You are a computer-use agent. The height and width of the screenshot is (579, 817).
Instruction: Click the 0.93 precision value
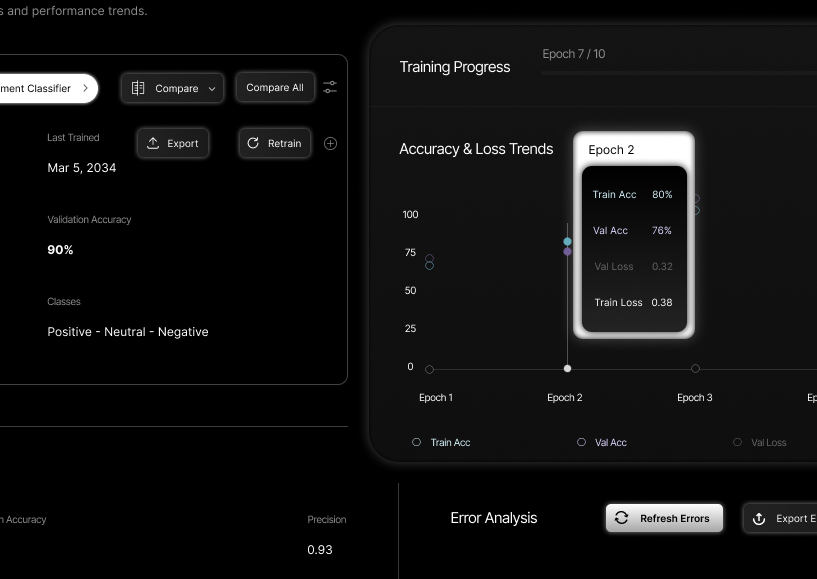320,550
